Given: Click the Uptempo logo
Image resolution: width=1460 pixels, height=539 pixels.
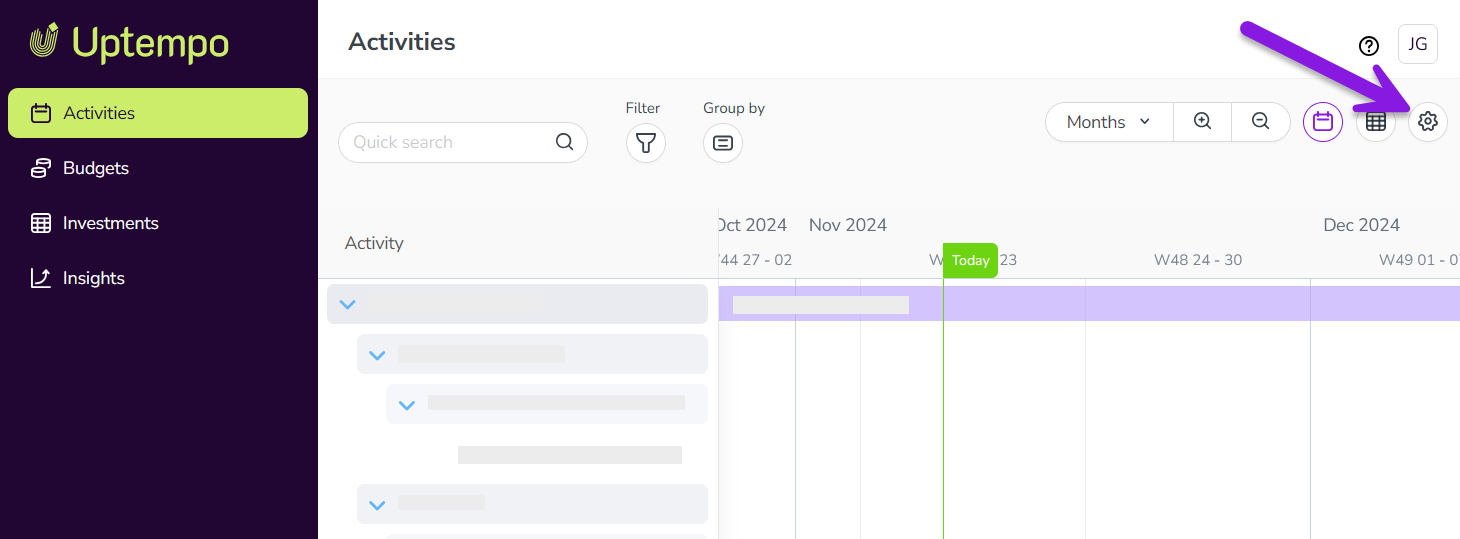Looking at the screenshot, I should (x=129, y=42).
